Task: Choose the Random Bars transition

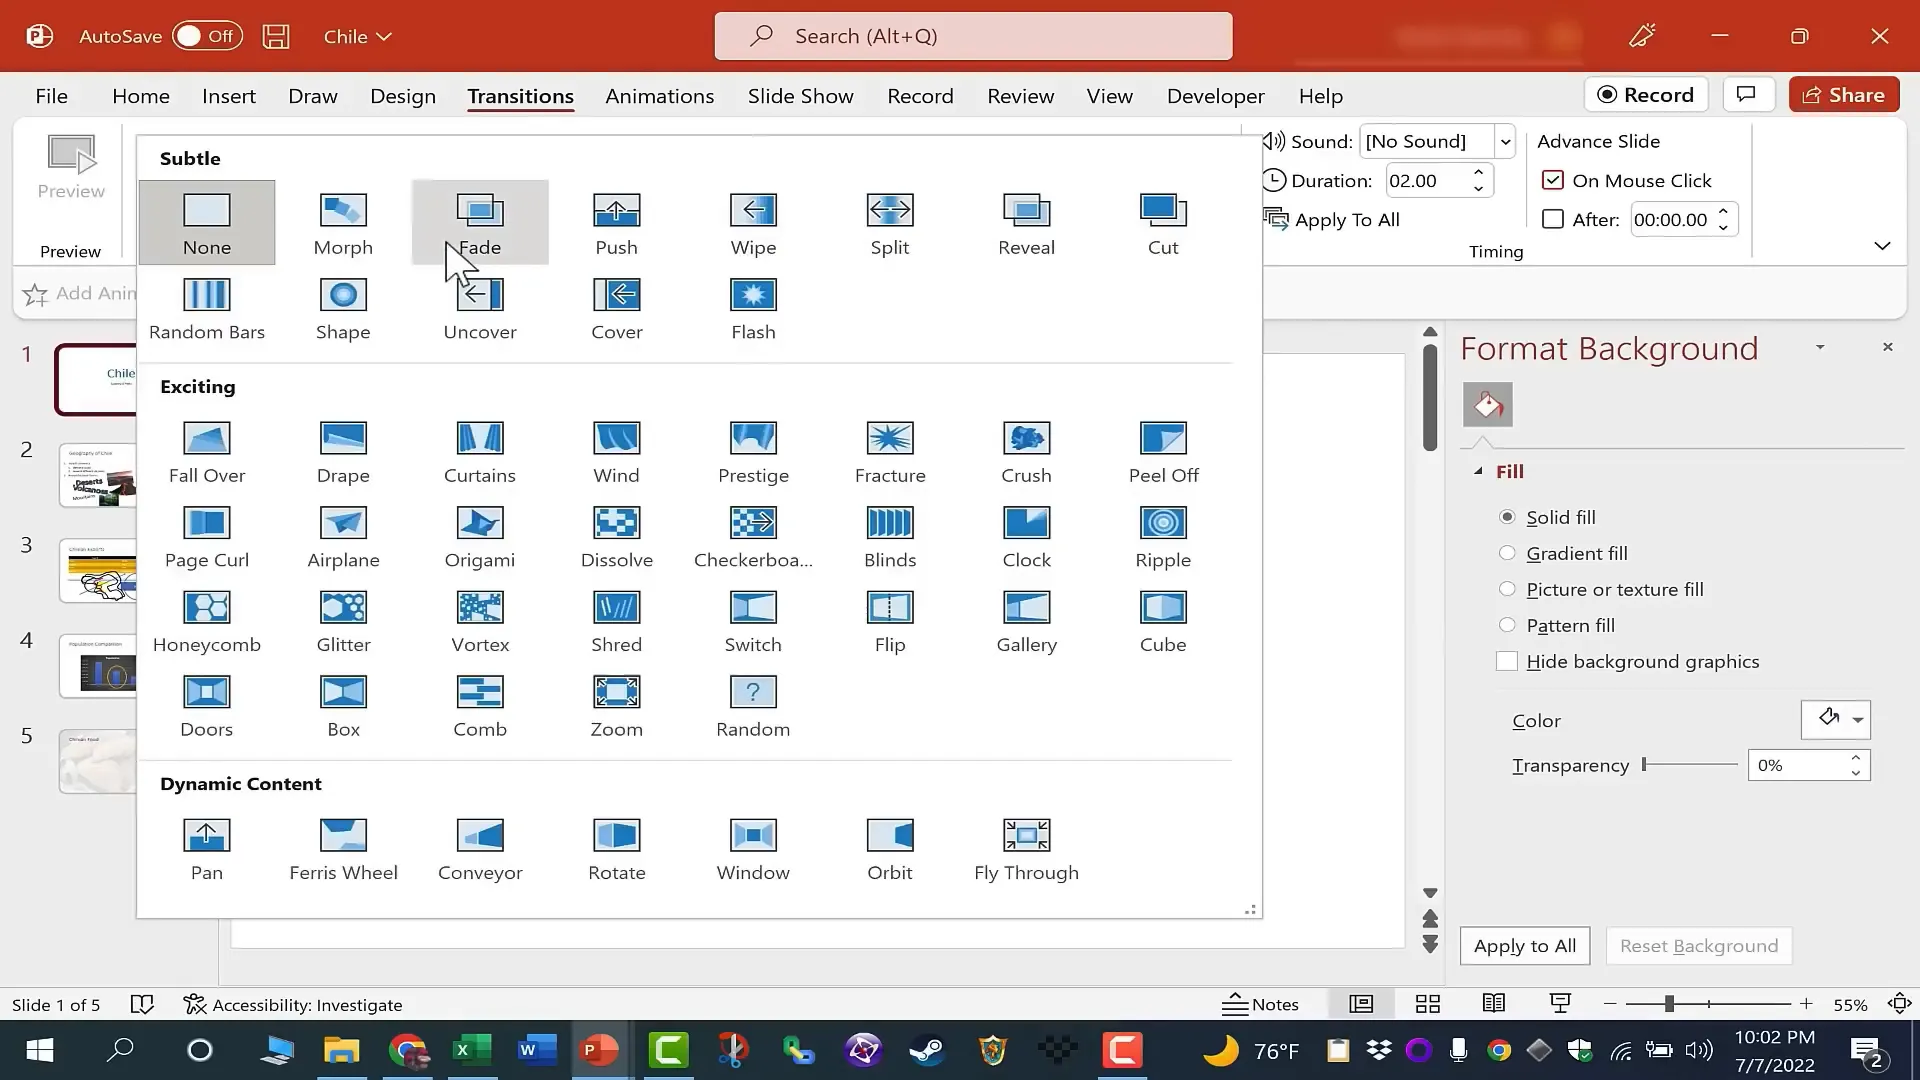Action: [x=207, y=309]
